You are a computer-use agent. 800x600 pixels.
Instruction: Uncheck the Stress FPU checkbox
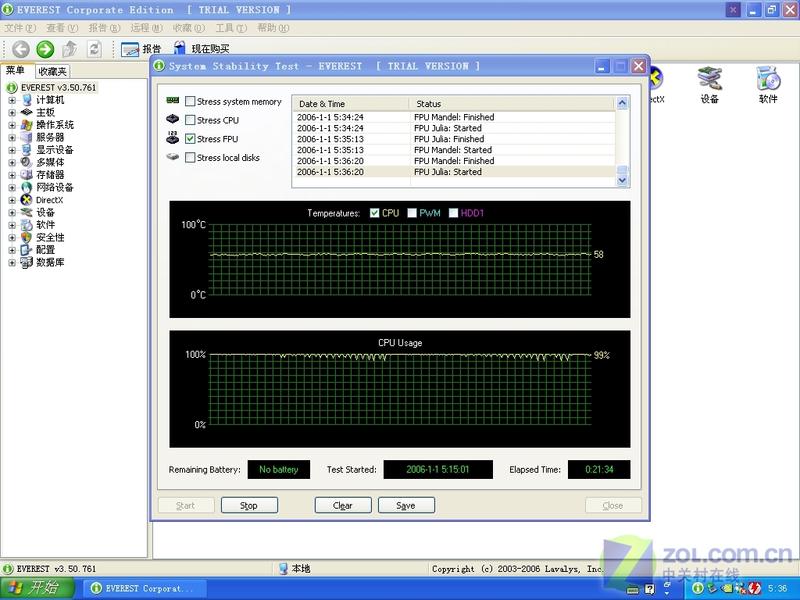coord(190,139)
